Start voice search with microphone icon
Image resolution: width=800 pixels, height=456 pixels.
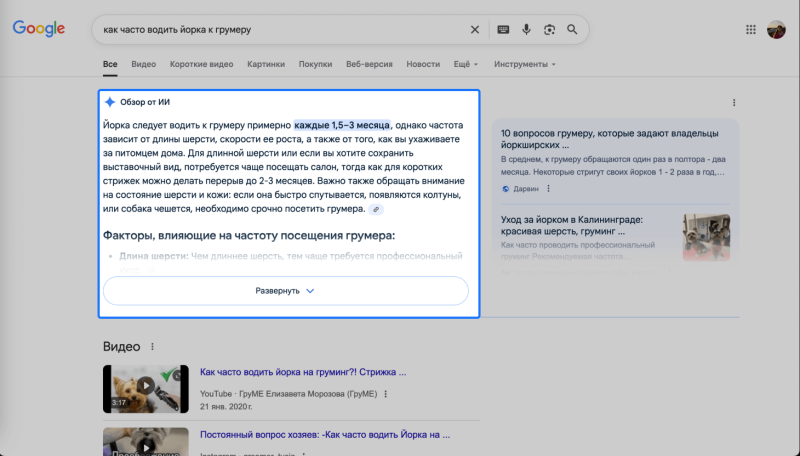pyautogui.click(x=526, y=30)
